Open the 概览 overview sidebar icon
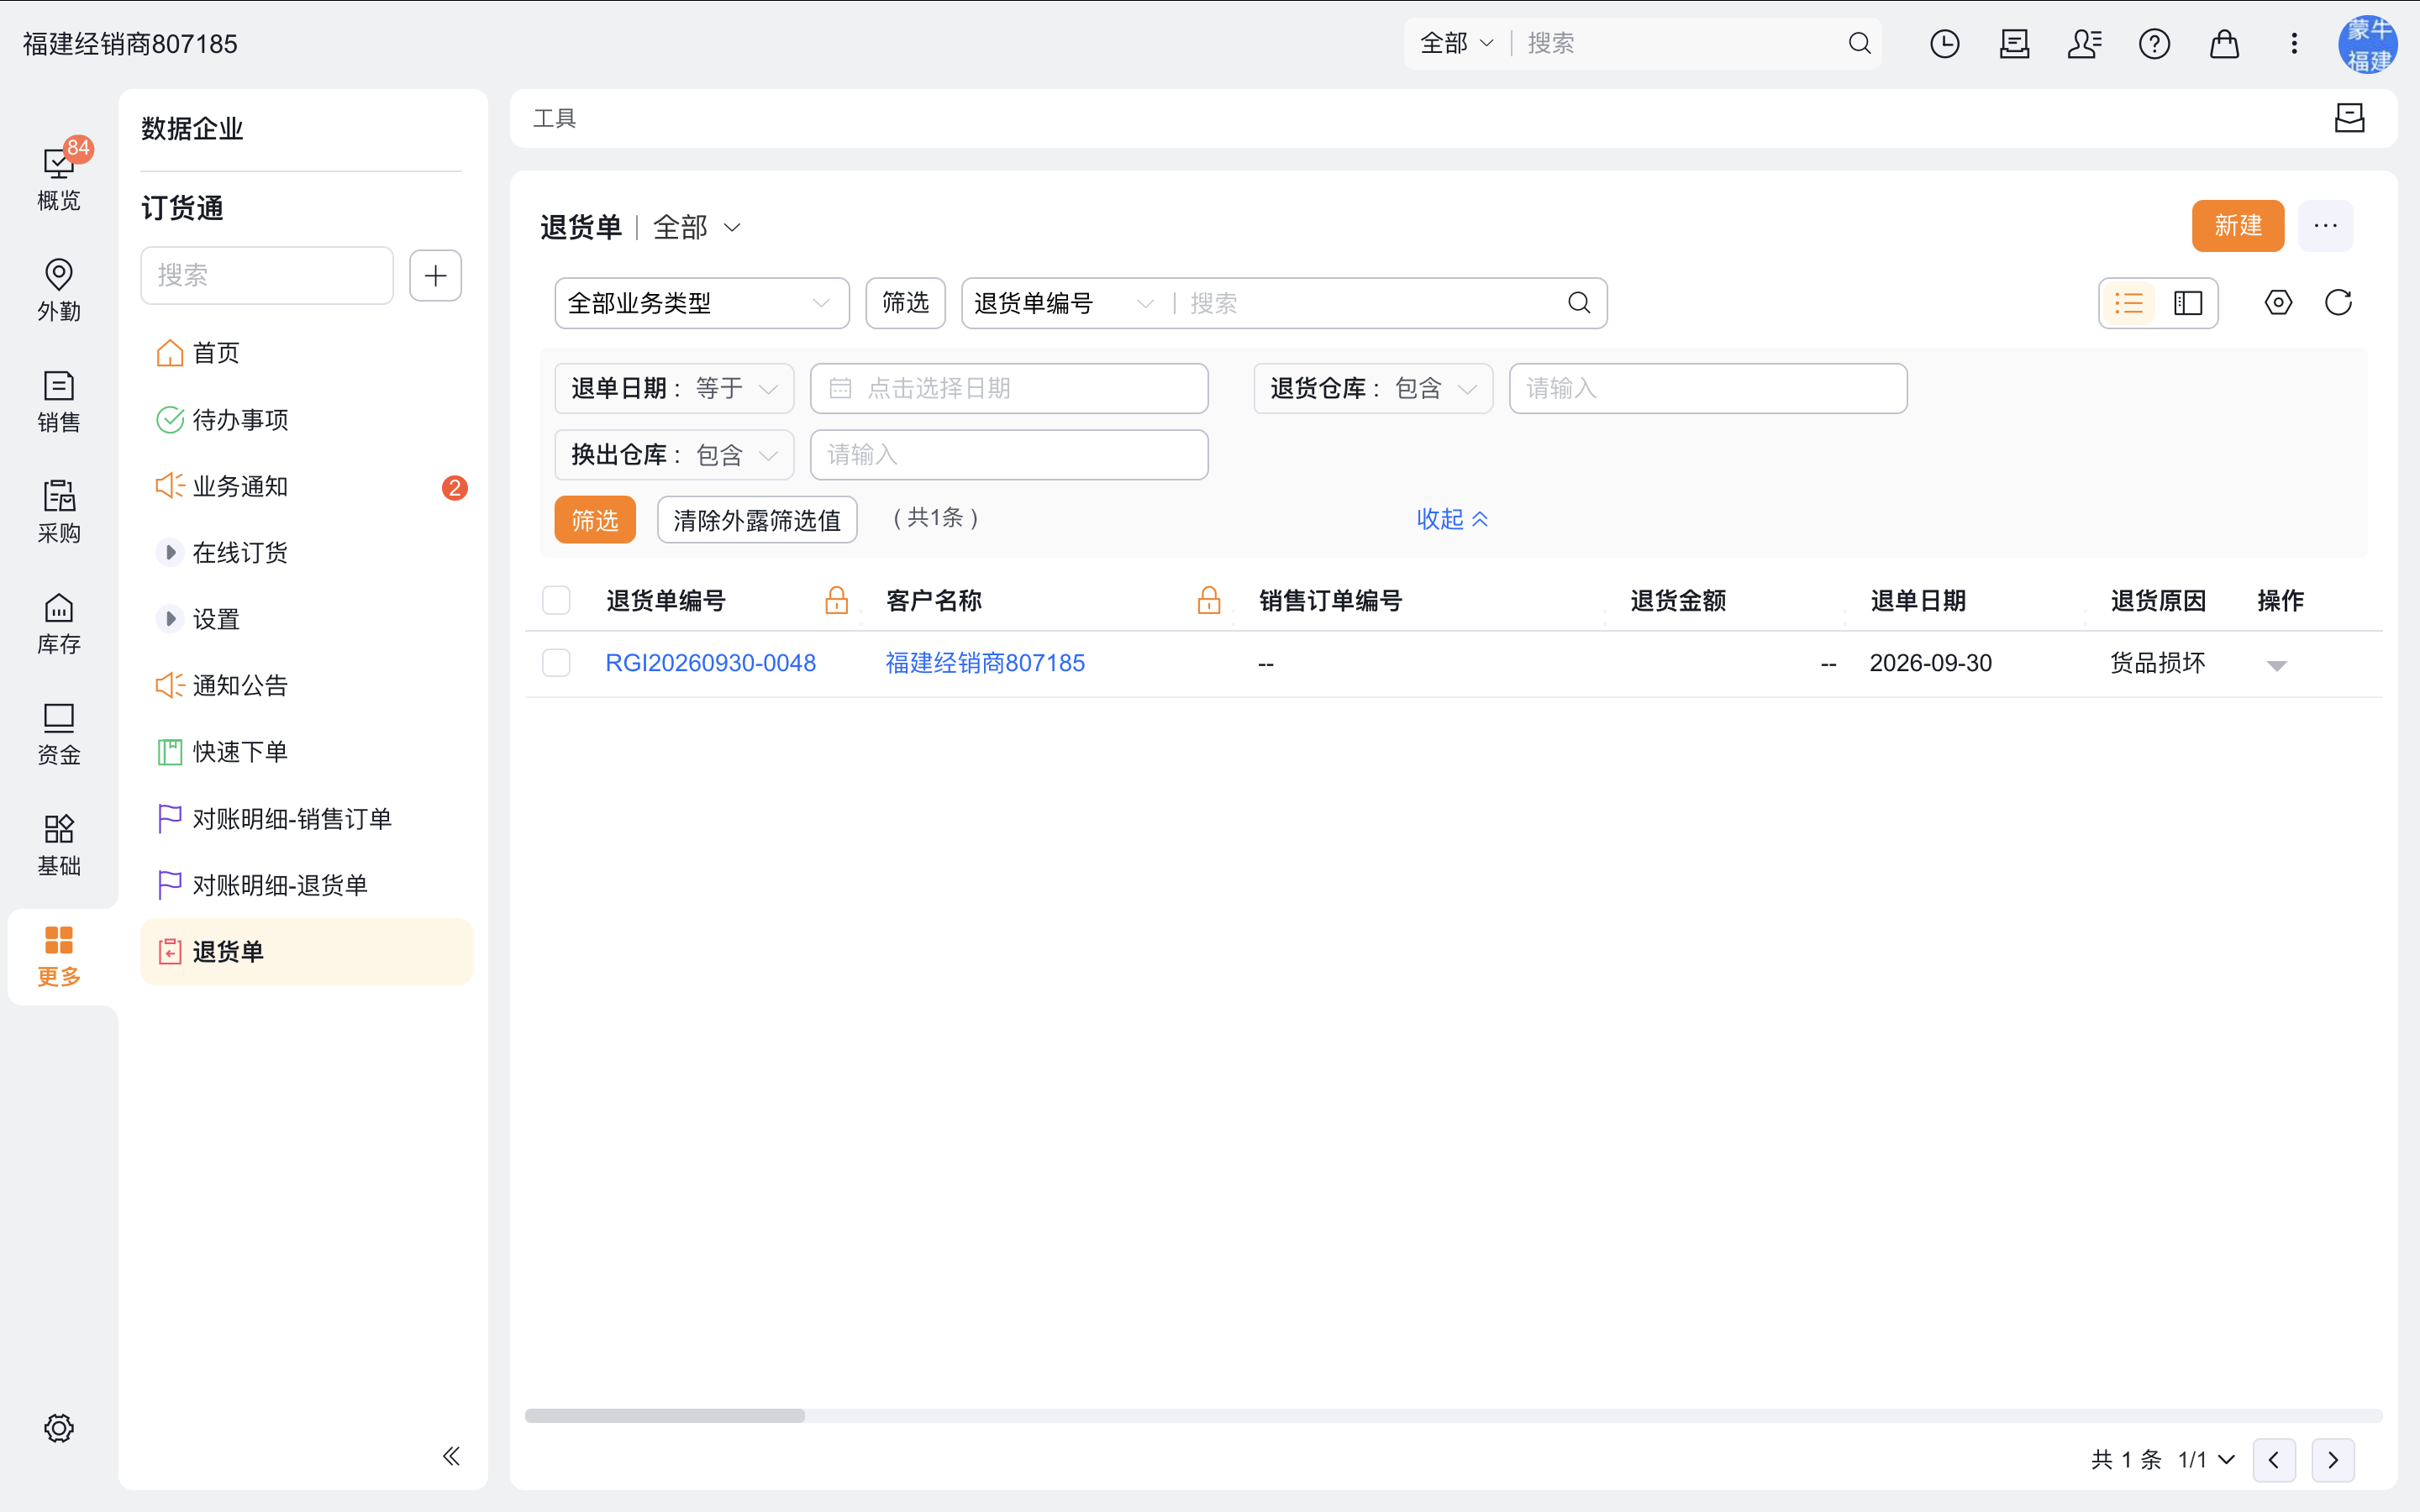Screen dimensions: 2420x1512 59,178
